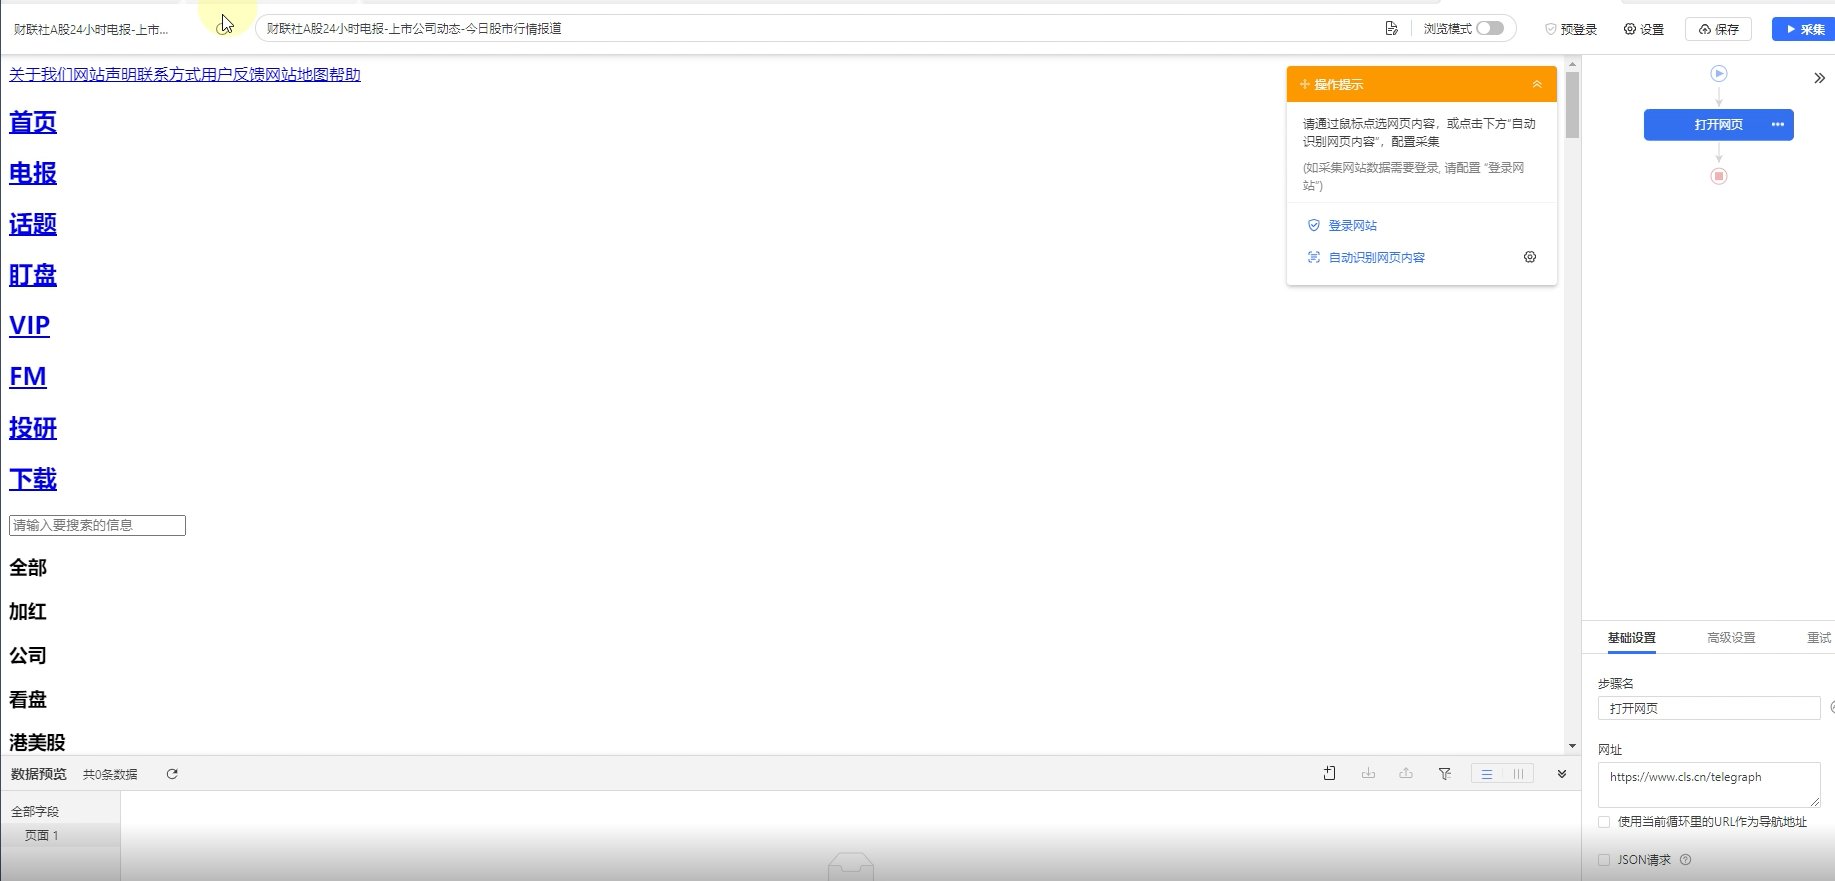Collapse the workflow side panel with double chevron
This screenshot has height=881, width=1835.
point(1819,78)
